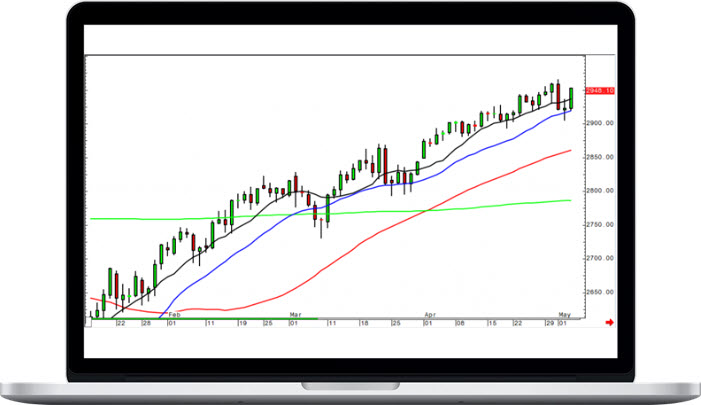Image resolution: width=701 pixels, height=405 pixels.
Task: Click the last green candlestick on the right
Action: [x=571, y=98]
